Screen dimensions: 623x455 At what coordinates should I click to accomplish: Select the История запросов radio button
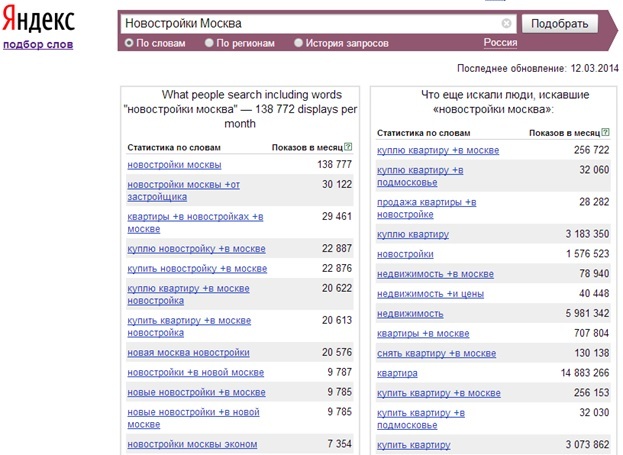point(298,43)
